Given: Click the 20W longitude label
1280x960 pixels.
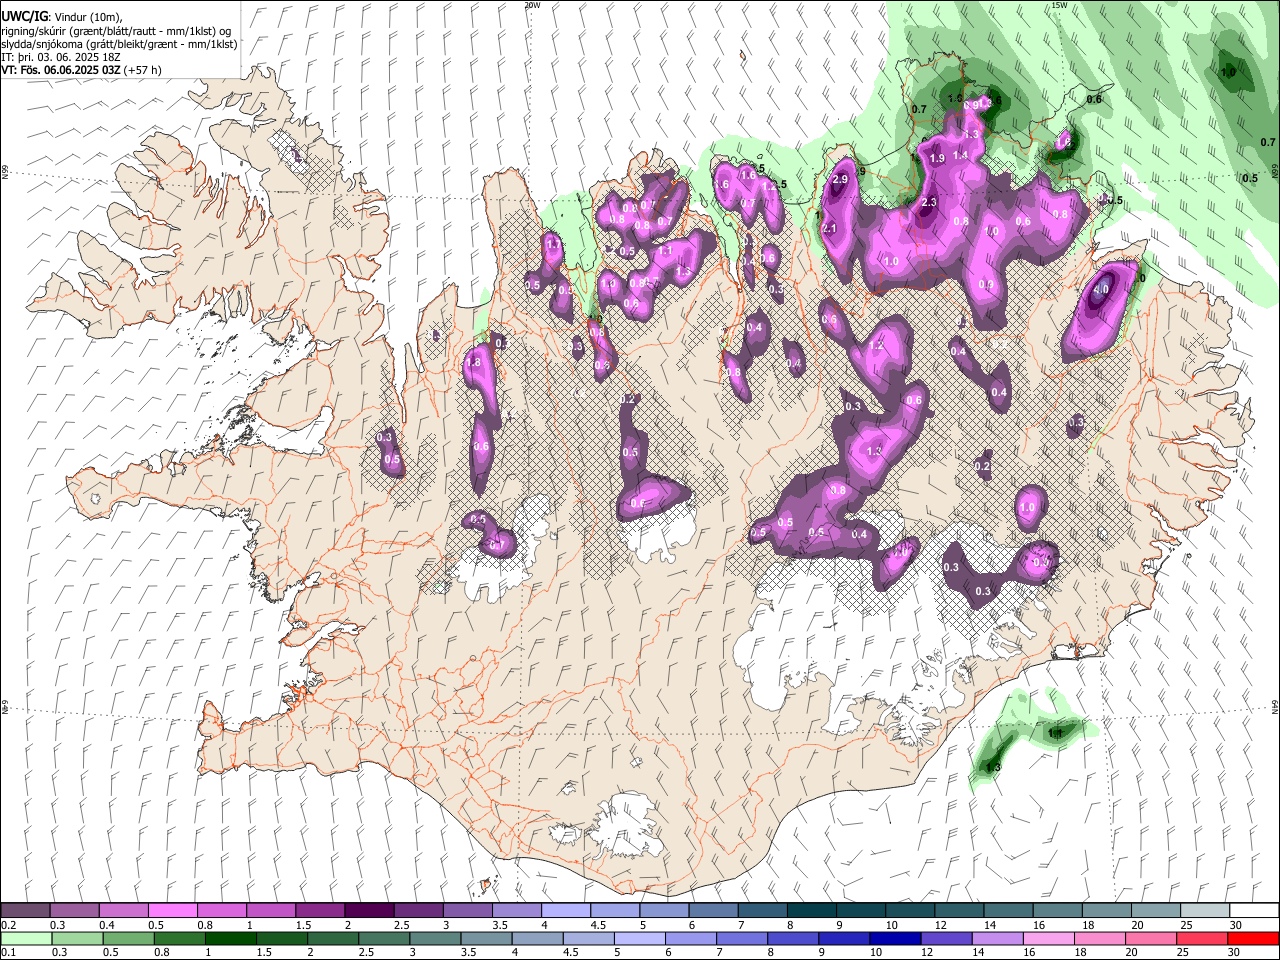Looking at the screenshot, I should (533, 5).
